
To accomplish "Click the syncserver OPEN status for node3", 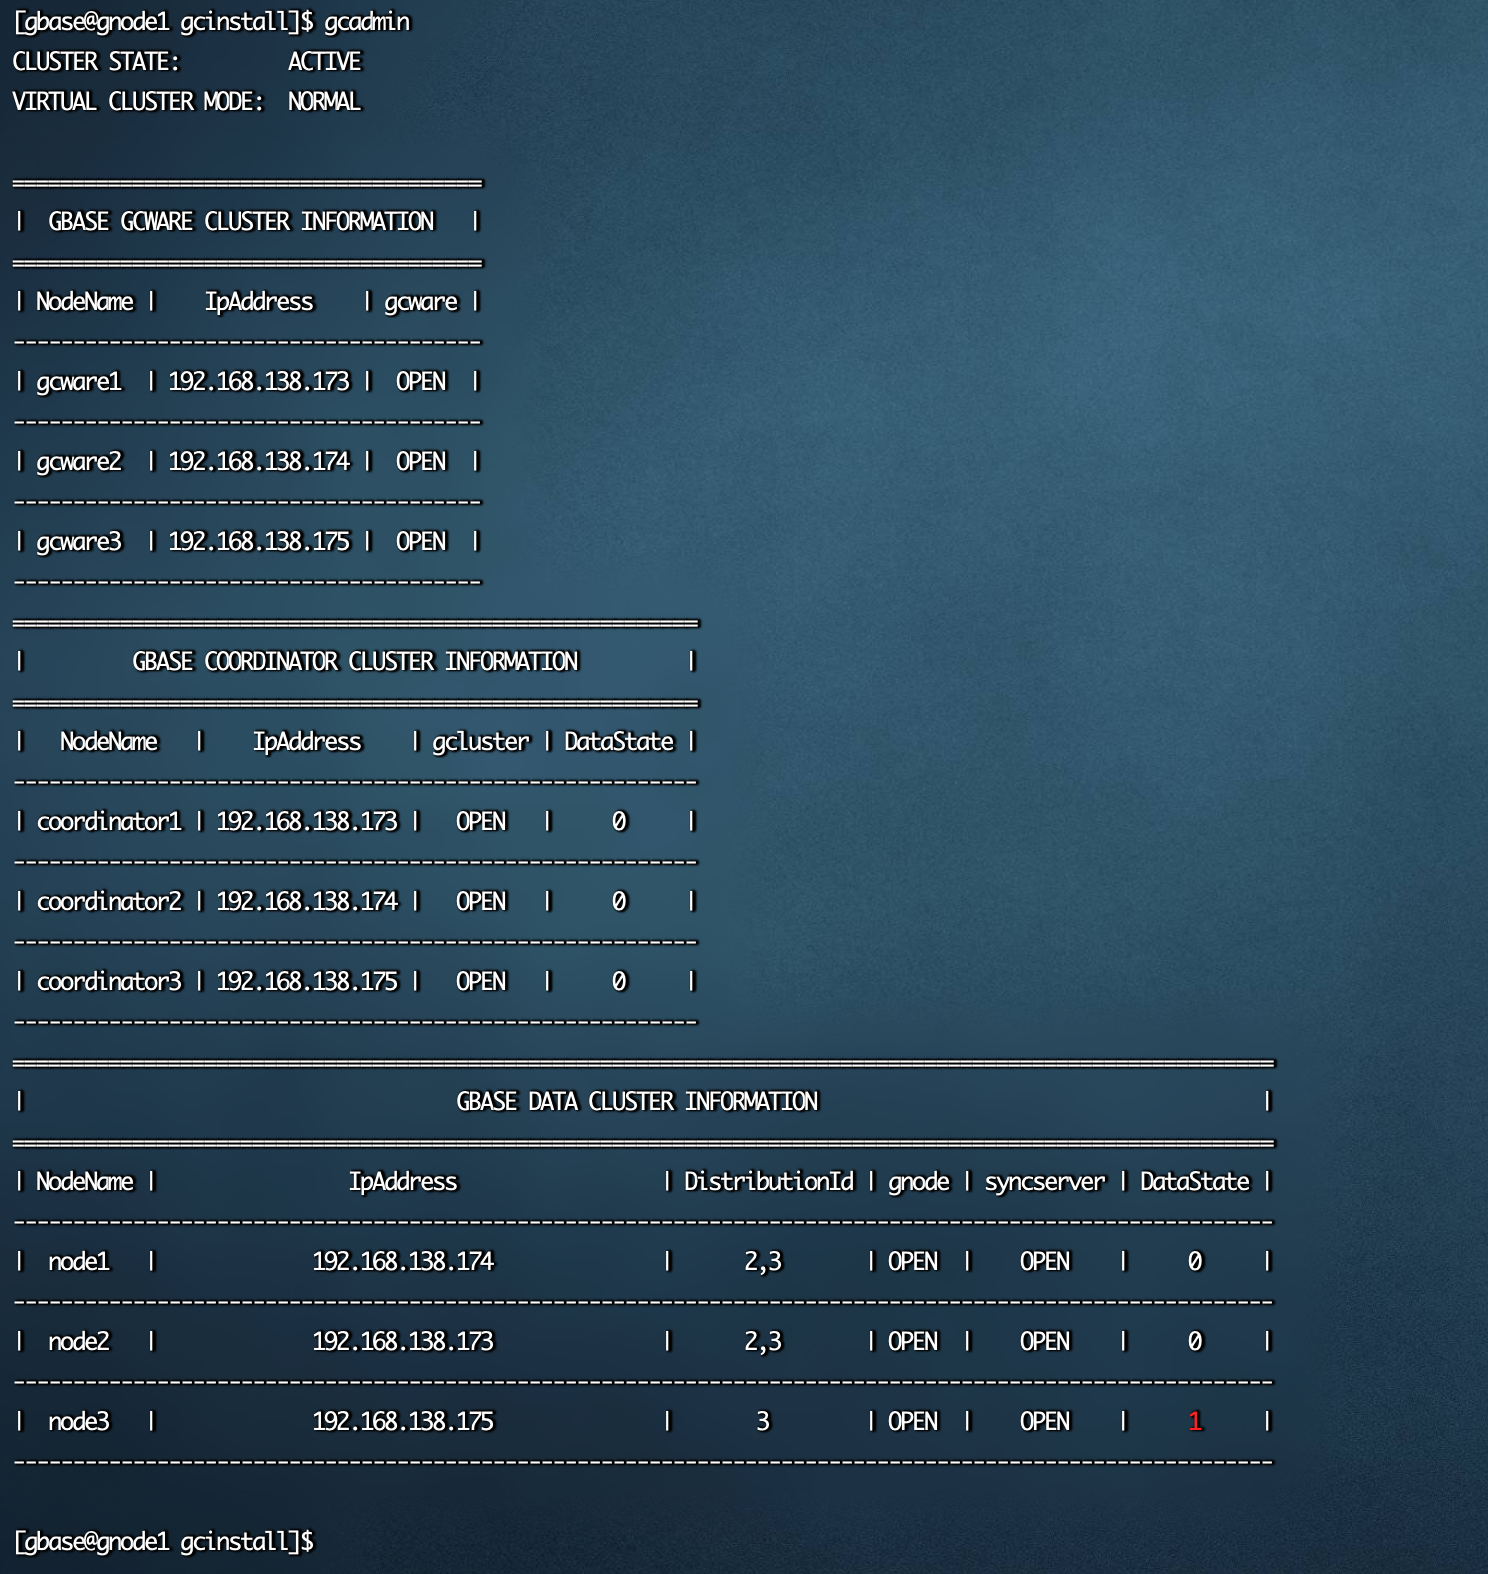I will [x=1045, y=1422].
